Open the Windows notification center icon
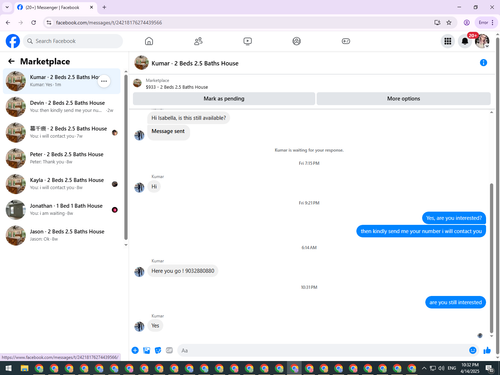500x375 pixels. (x=489, y=368)
